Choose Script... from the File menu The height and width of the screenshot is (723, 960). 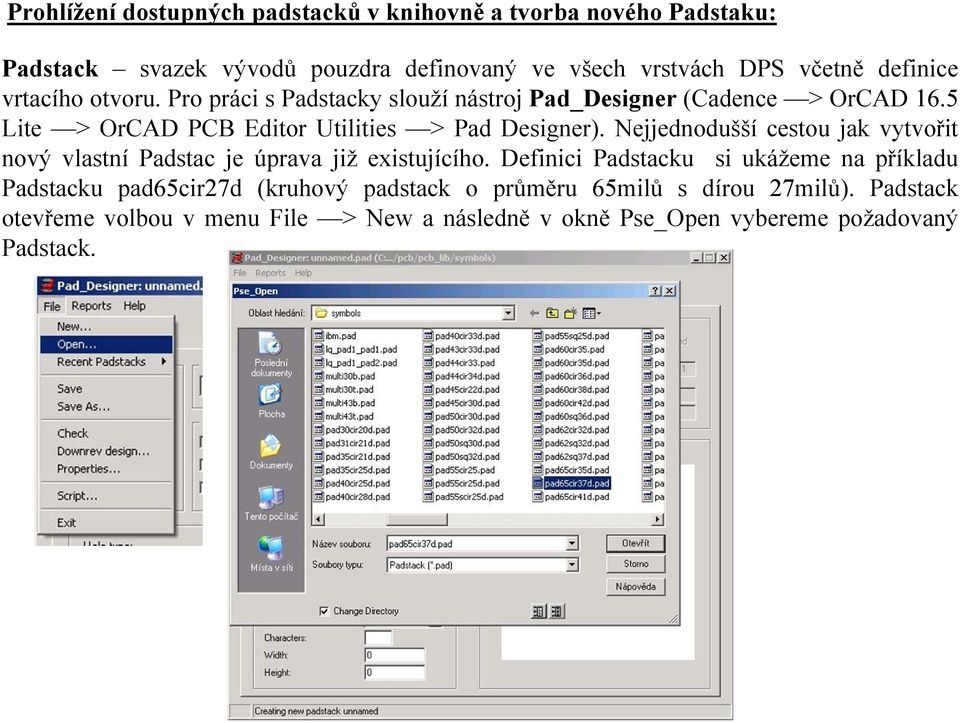pos(107,496)
